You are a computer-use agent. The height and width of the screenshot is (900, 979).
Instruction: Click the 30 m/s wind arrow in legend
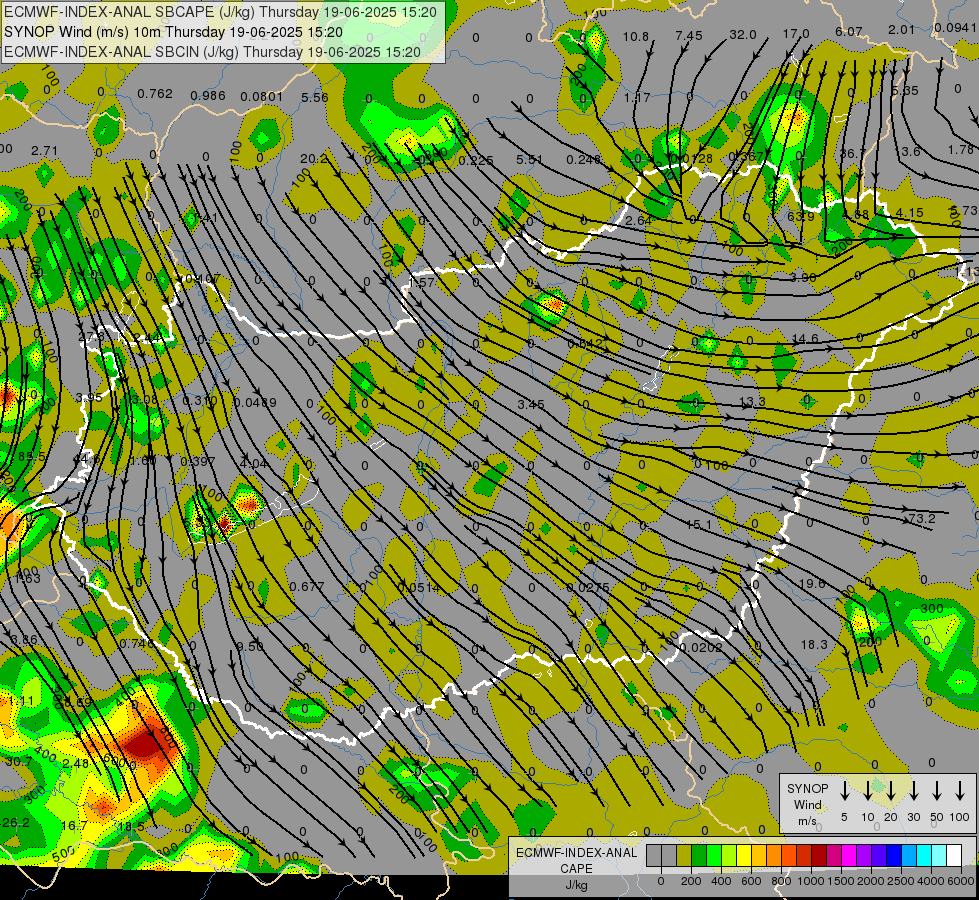point(913,791)
